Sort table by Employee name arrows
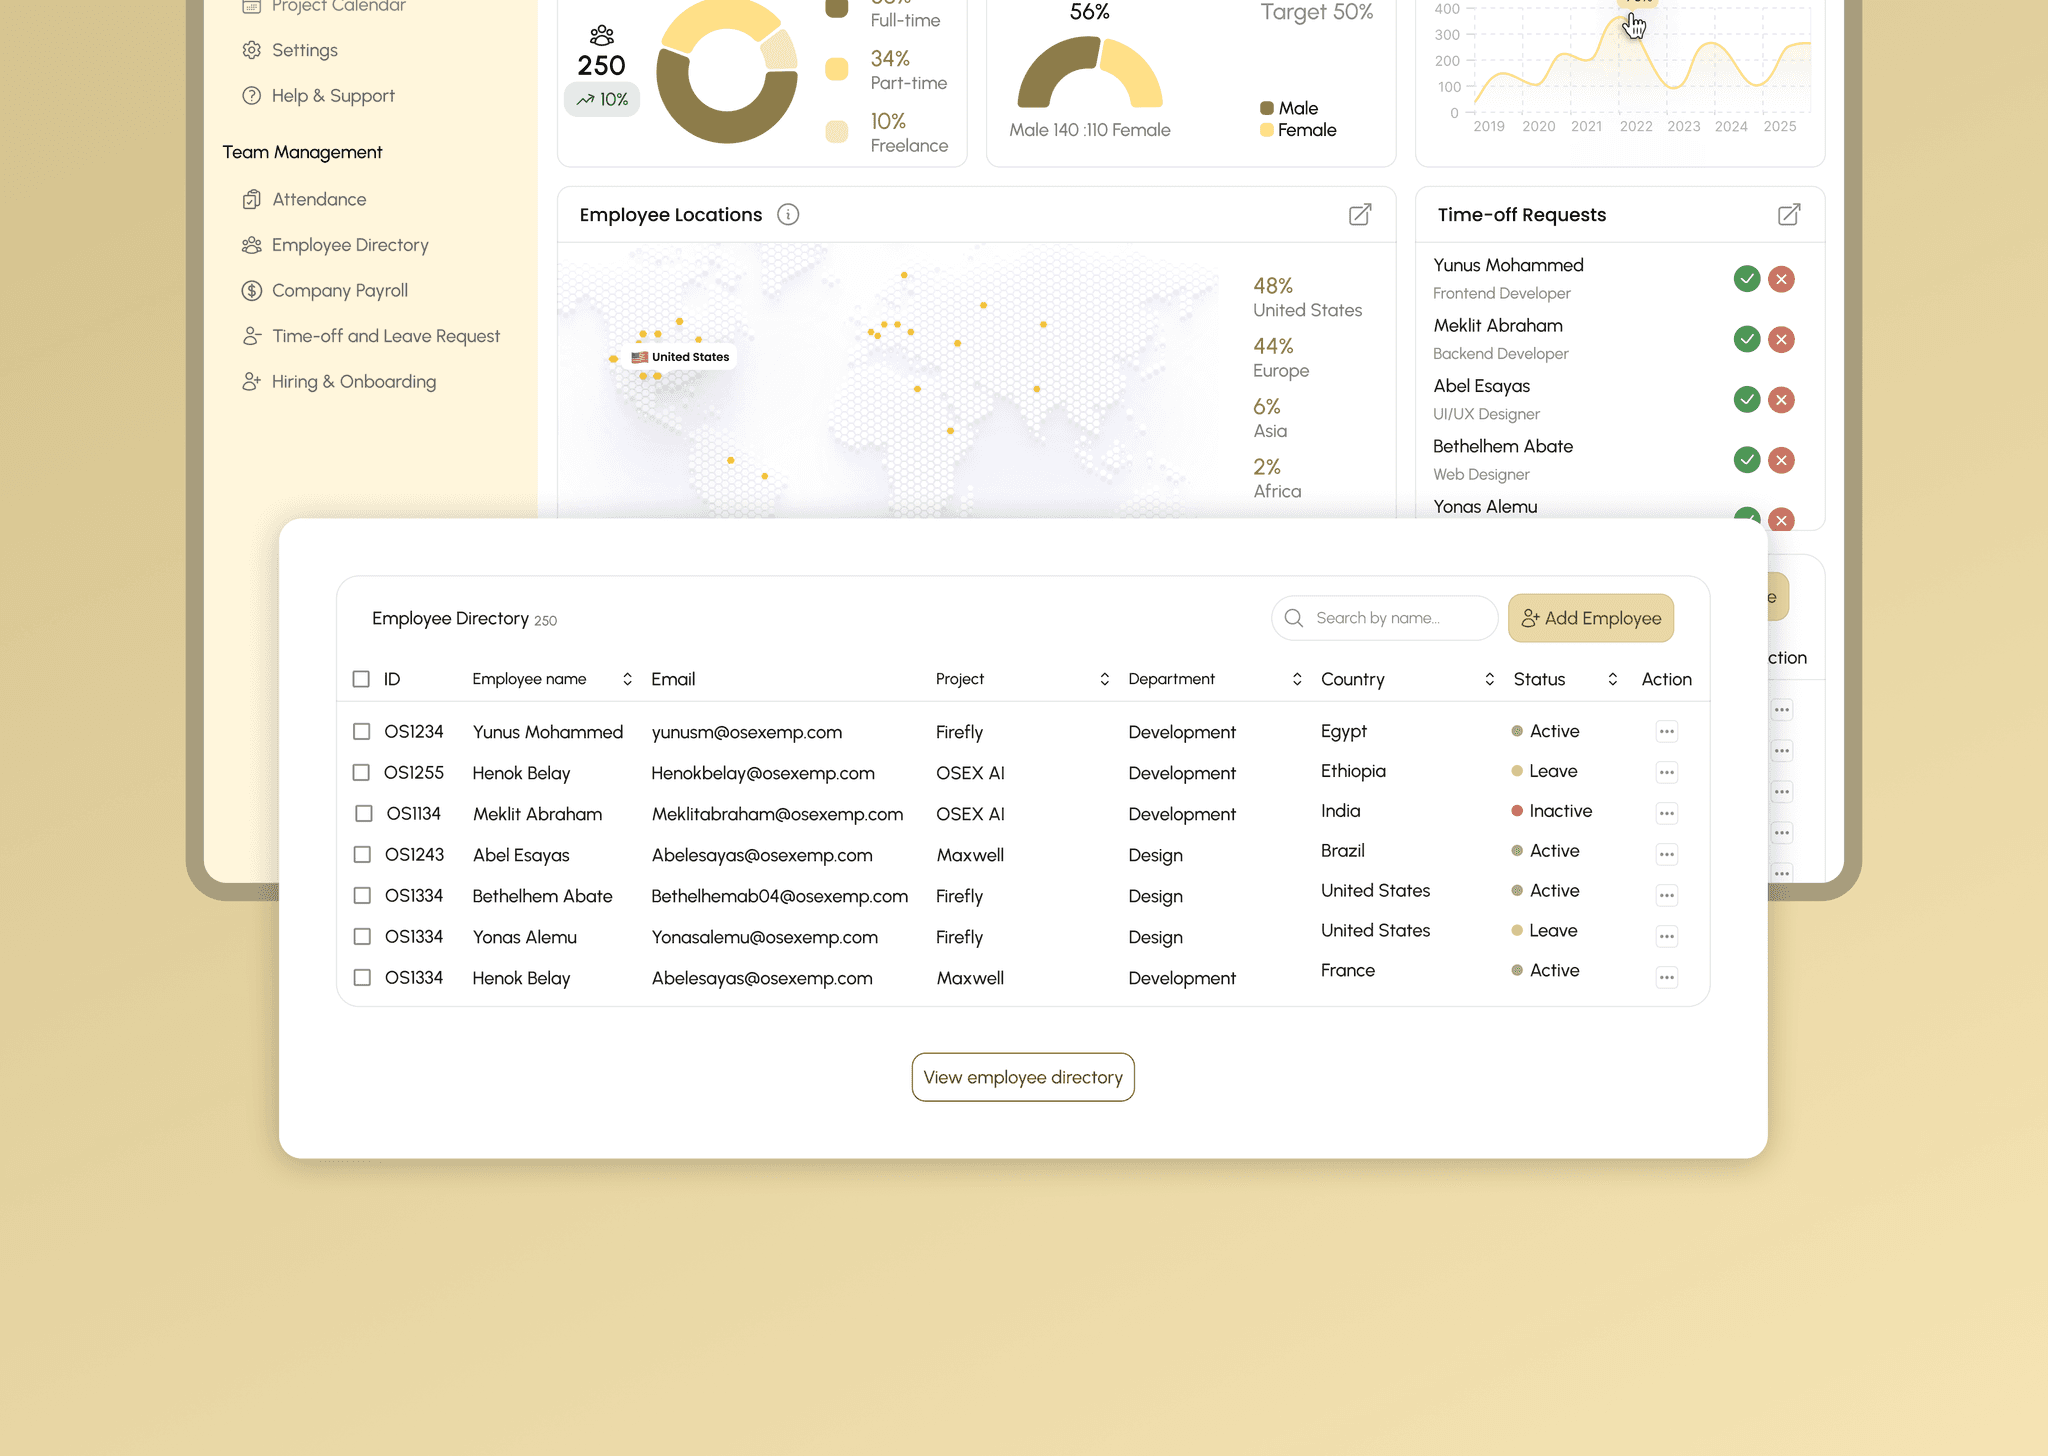2048x1456 pixels. [x=627, y=679]
